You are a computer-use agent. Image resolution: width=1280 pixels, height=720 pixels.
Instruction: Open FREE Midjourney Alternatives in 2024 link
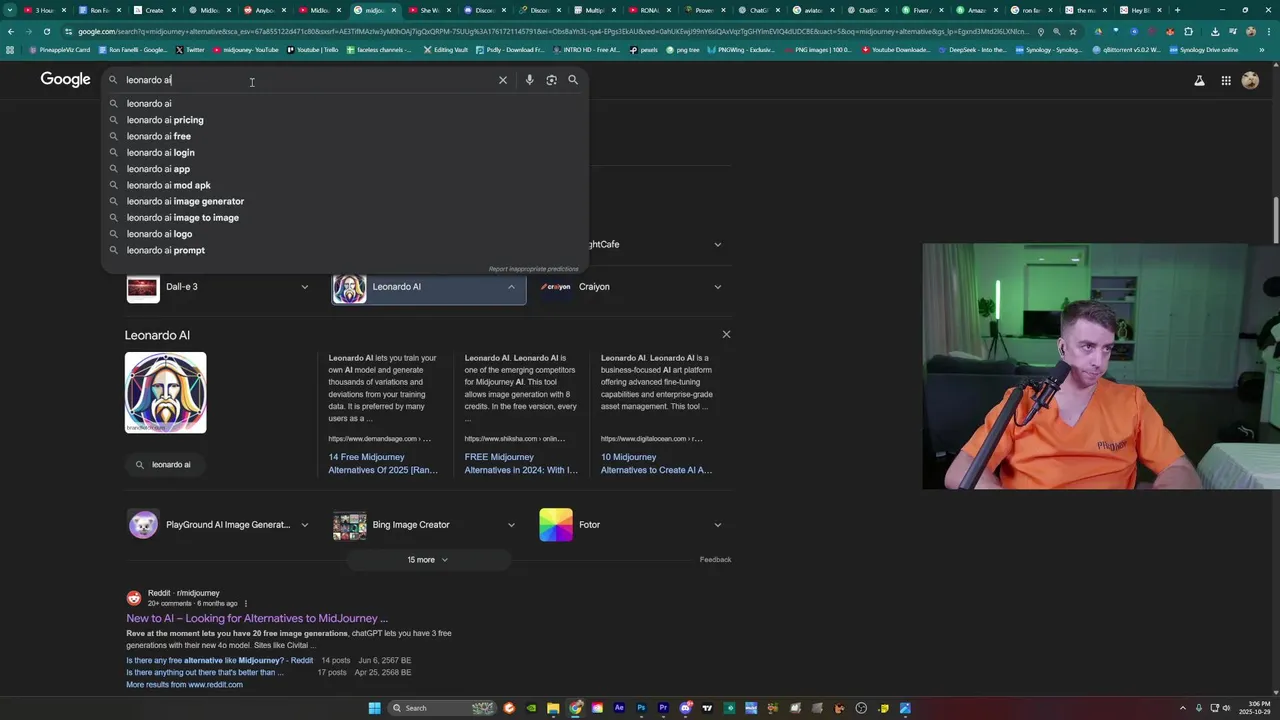(x=521, y=463)
